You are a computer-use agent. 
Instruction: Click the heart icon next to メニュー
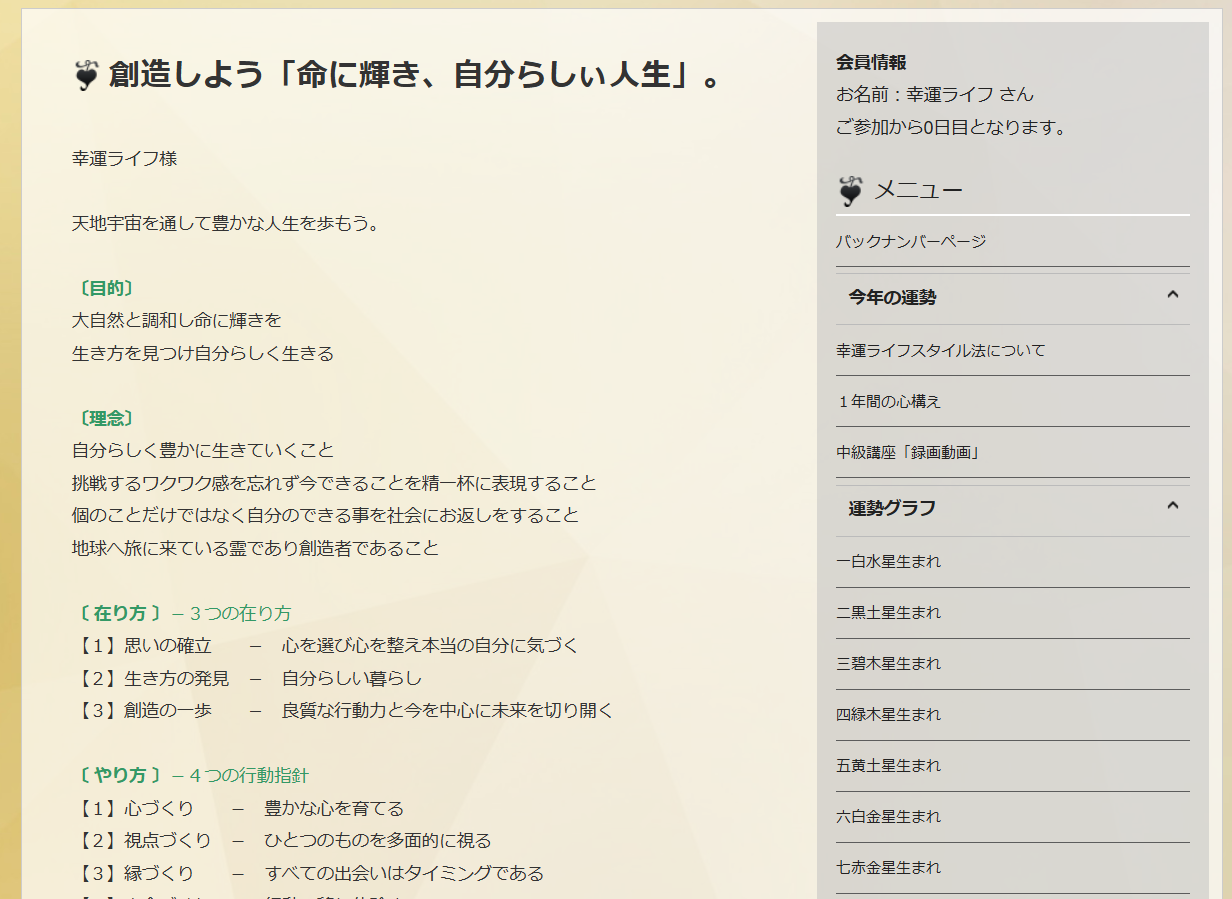(850, 190)
